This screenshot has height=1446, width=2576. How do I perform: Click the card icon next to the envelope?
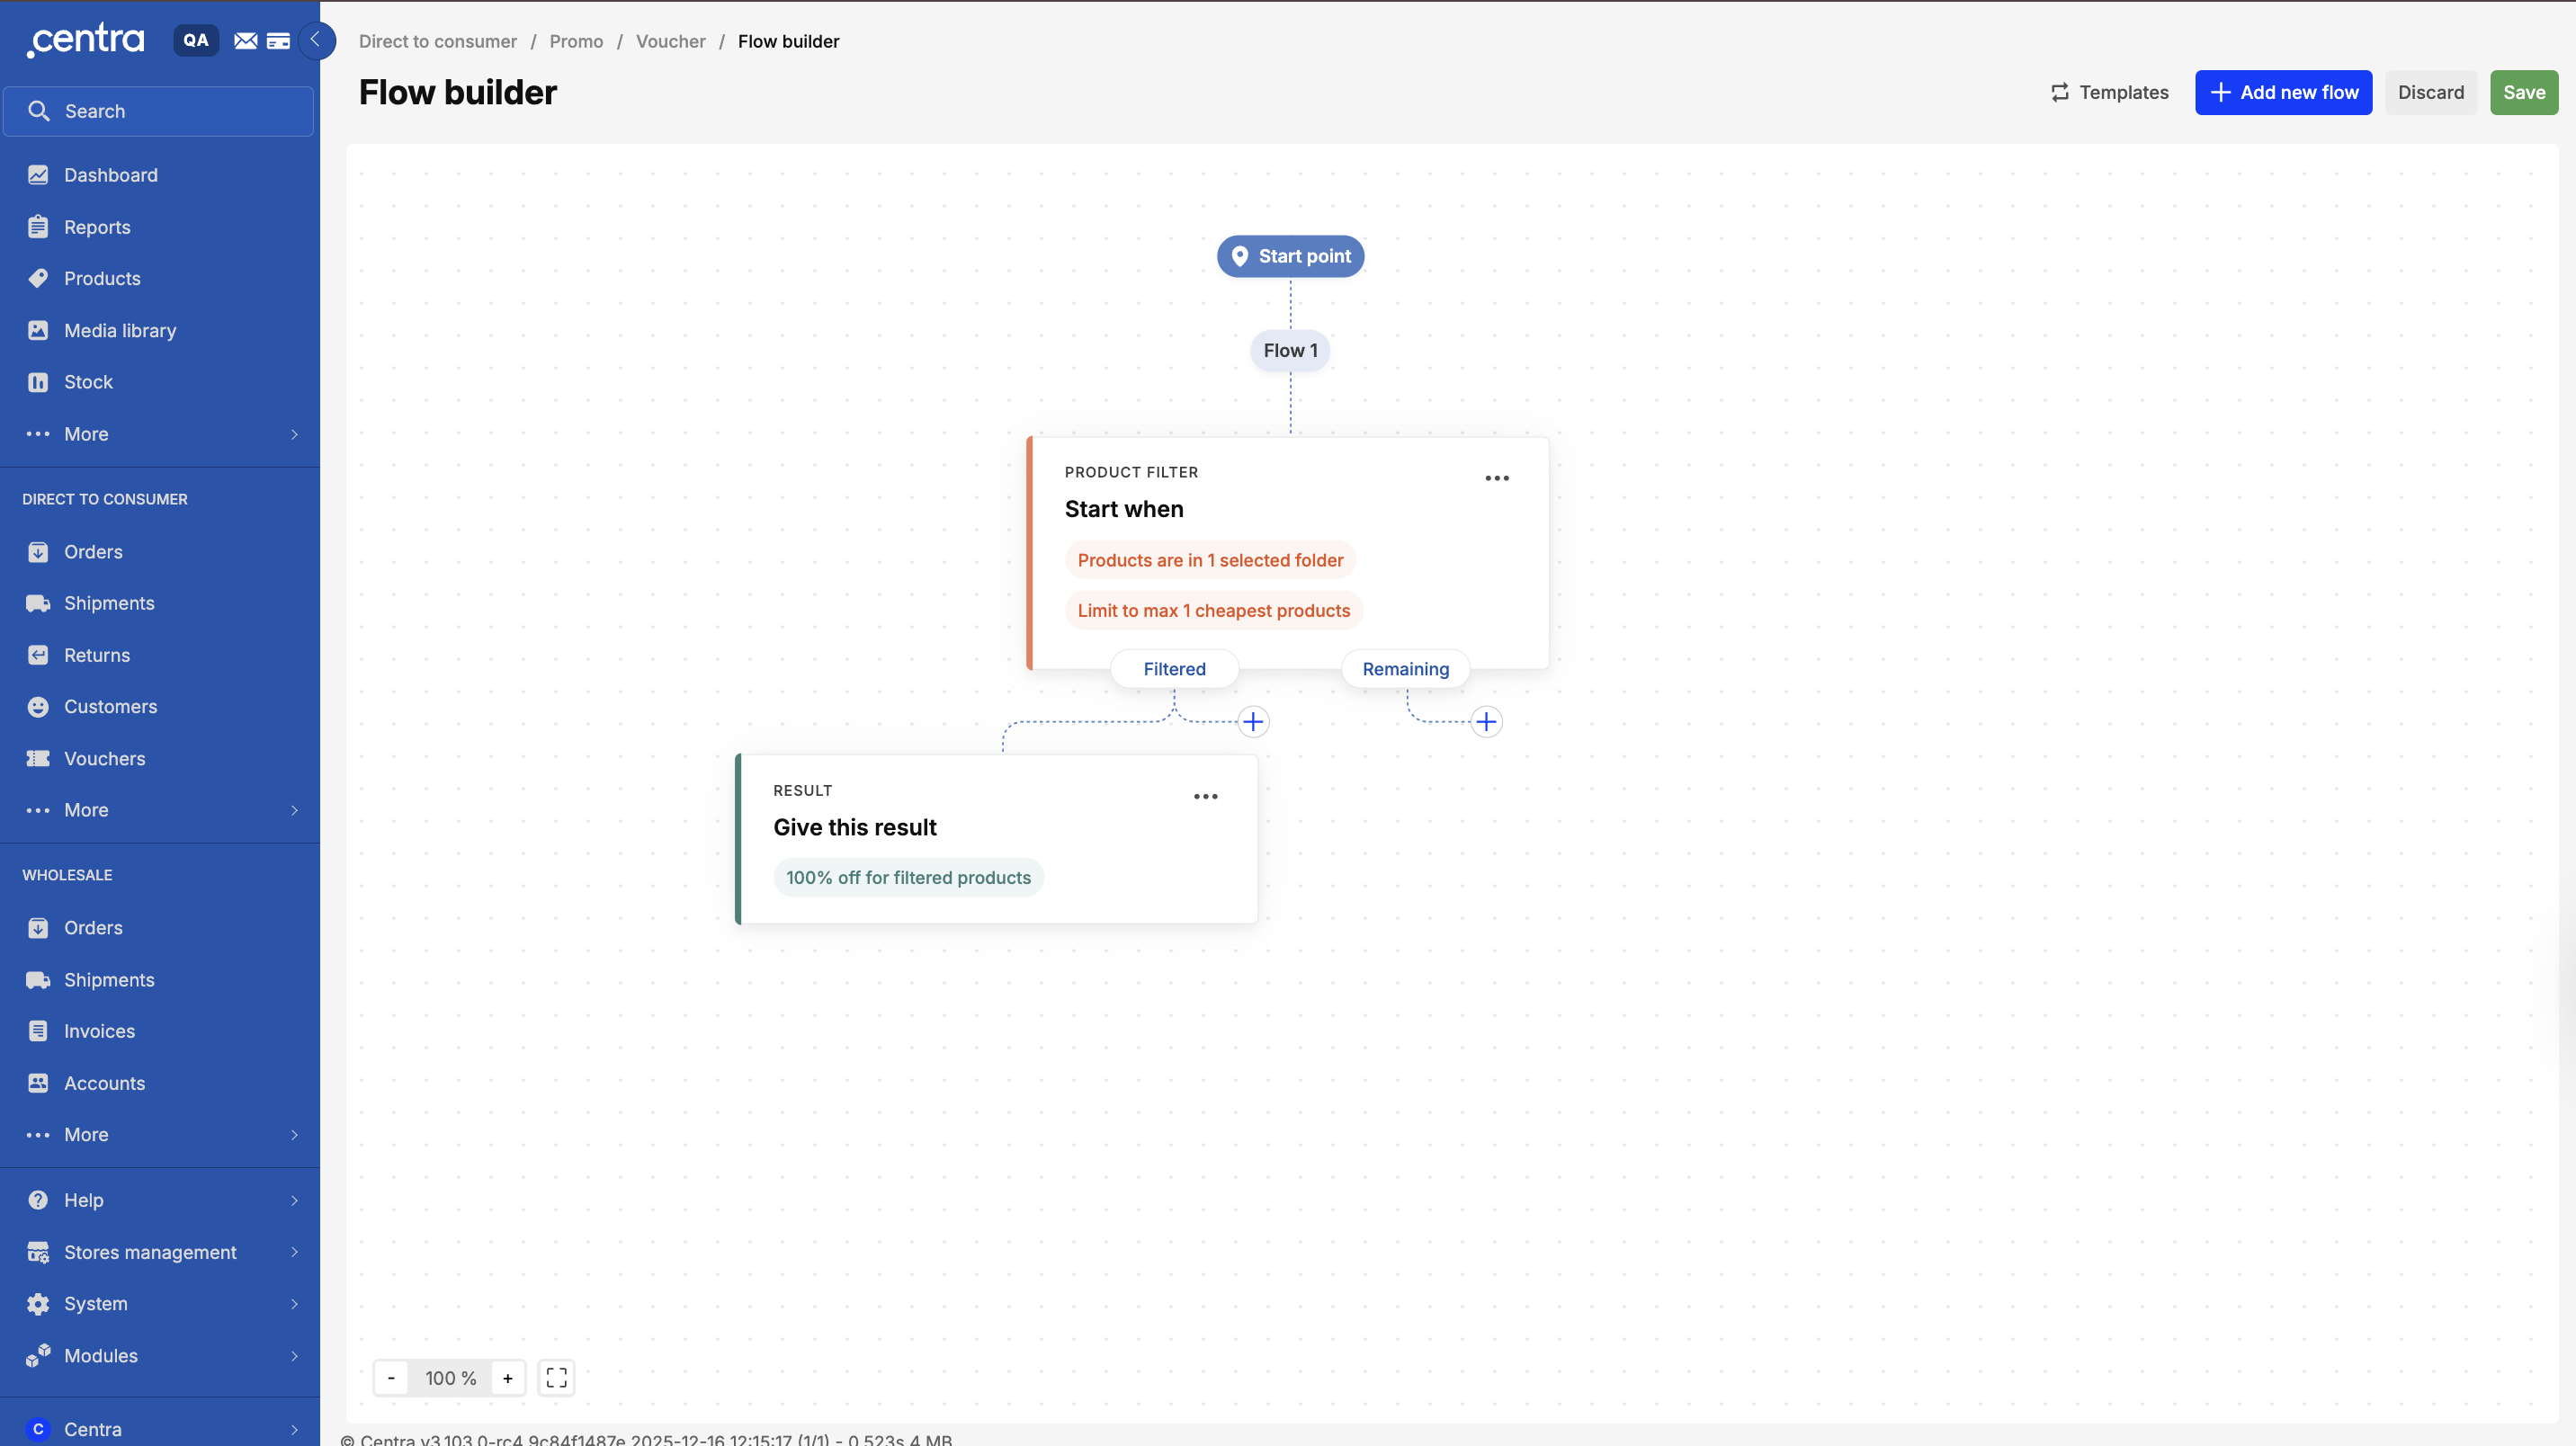click(x=278, y=41)
